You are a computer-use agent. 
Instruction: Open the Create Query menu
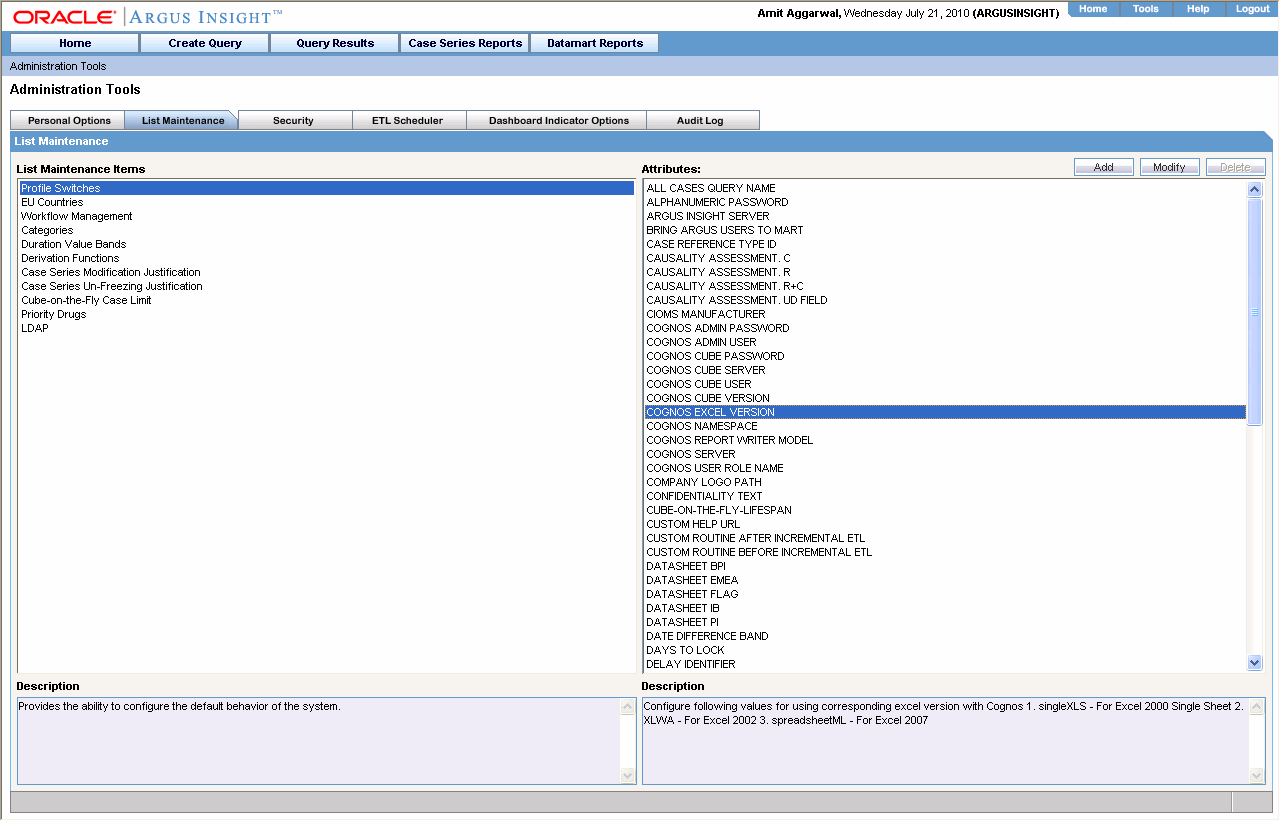pos(205,43)
